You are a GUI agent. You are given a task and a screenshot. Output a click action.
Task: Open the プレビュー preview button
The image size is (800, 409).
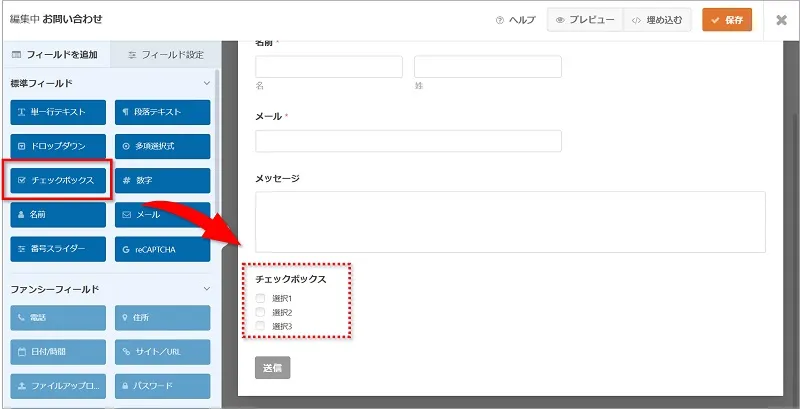(585, 20)
